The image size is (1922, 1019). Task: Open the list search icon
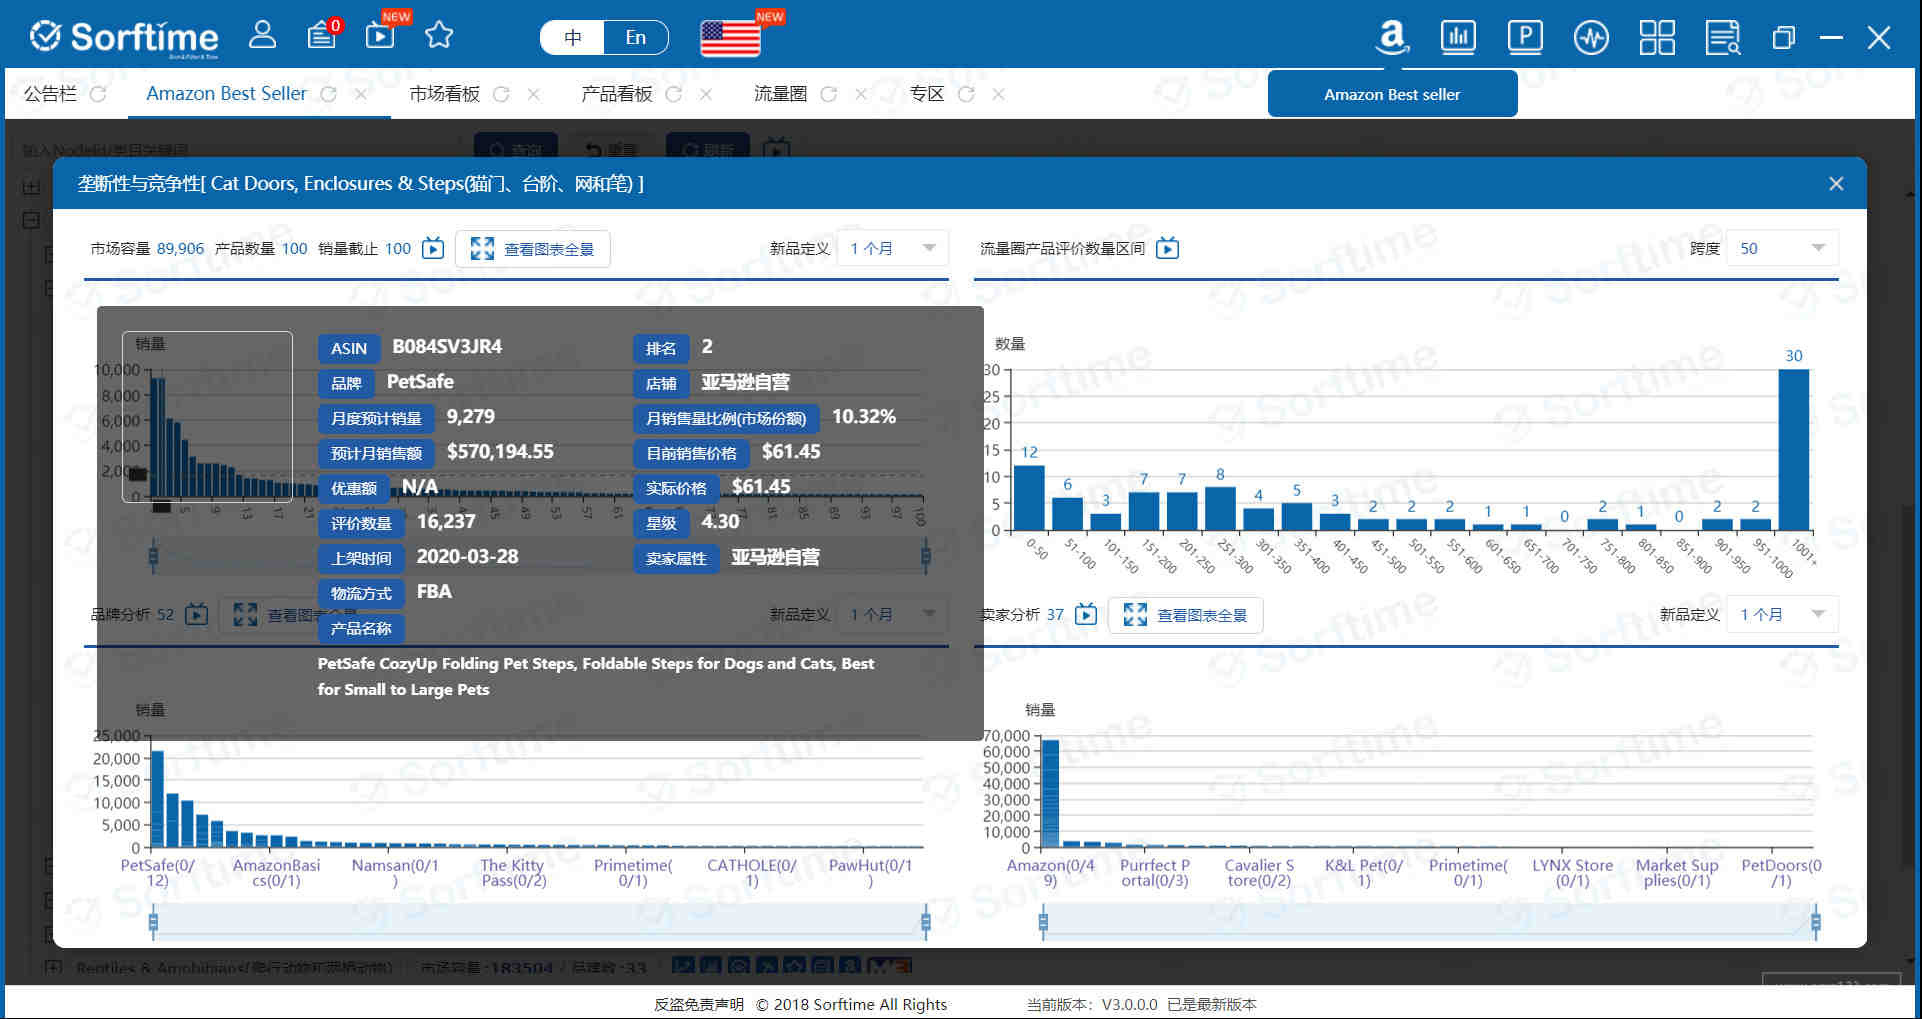coord(1723,38)
